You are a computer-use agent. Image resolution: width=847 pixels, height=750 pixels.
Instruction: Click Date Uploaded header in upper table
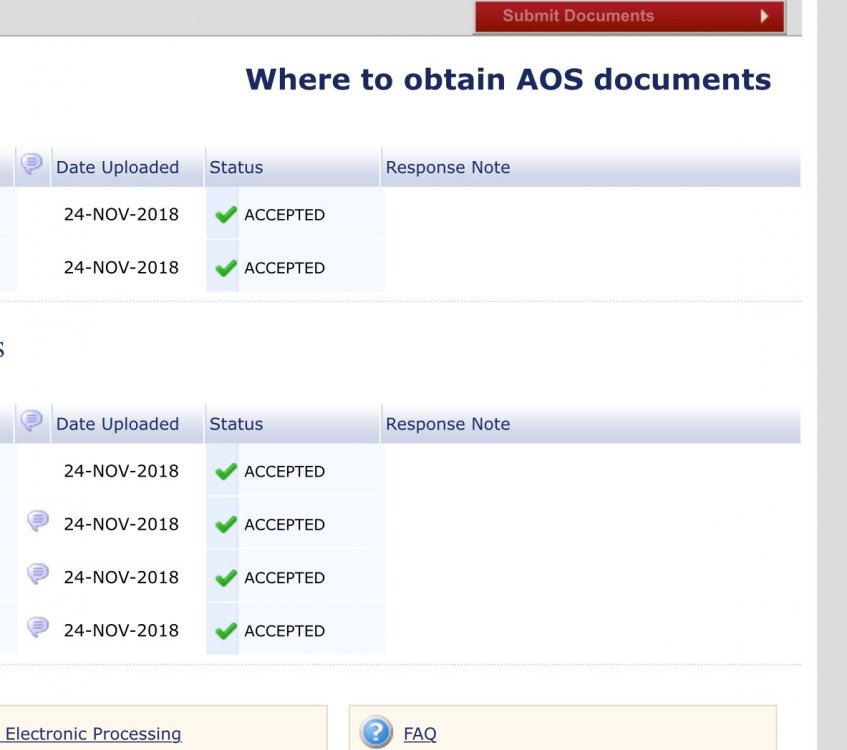[117, 168]
